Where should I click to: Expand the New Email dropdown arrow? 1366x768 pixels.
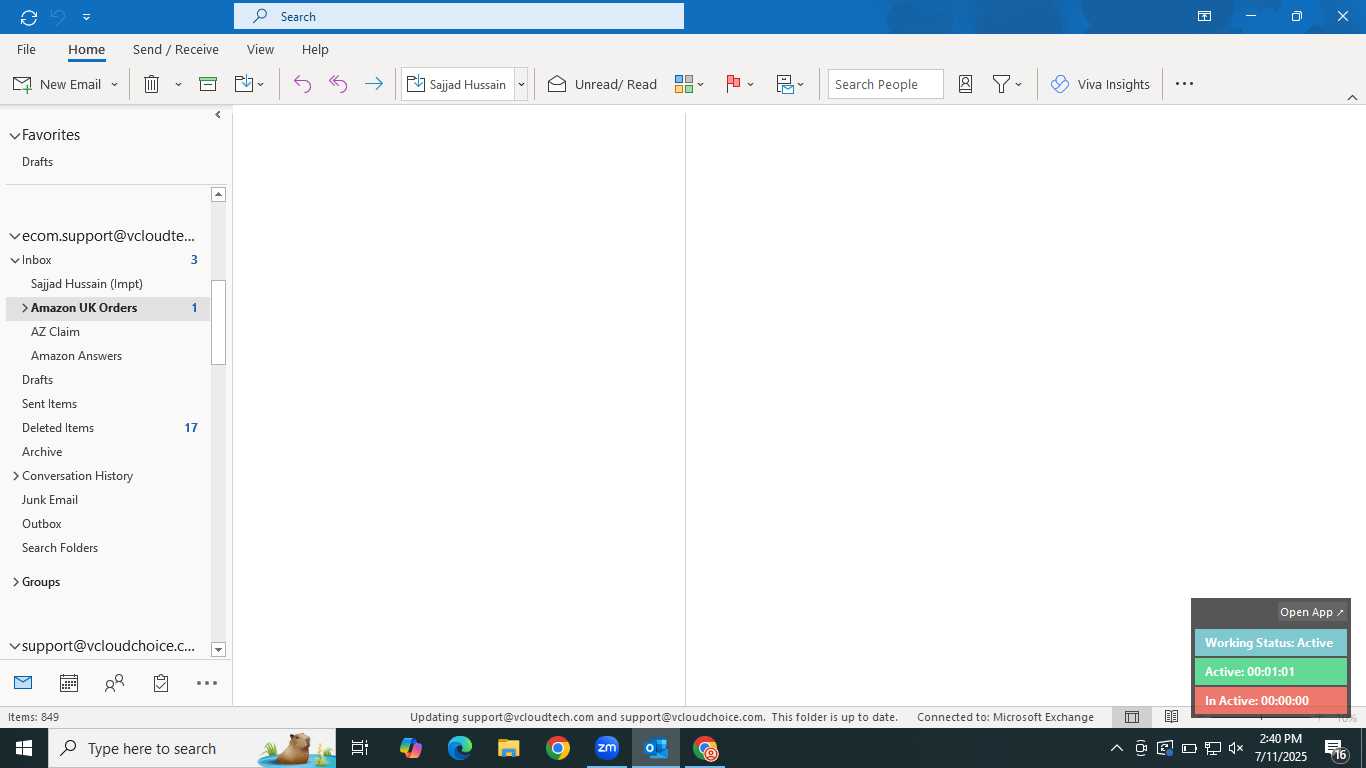click(114, 84)
